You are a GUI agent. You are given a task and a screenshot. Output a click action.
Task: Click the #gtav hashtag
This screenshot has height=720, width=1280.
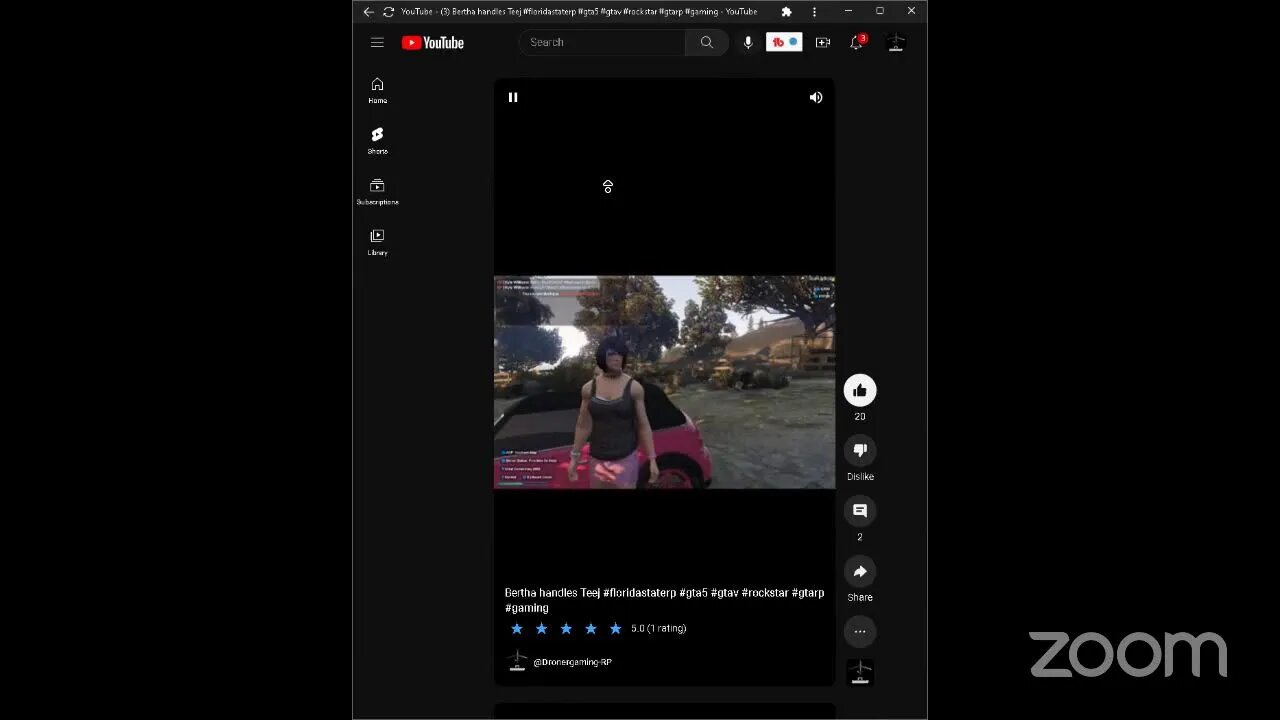(725, 593)
